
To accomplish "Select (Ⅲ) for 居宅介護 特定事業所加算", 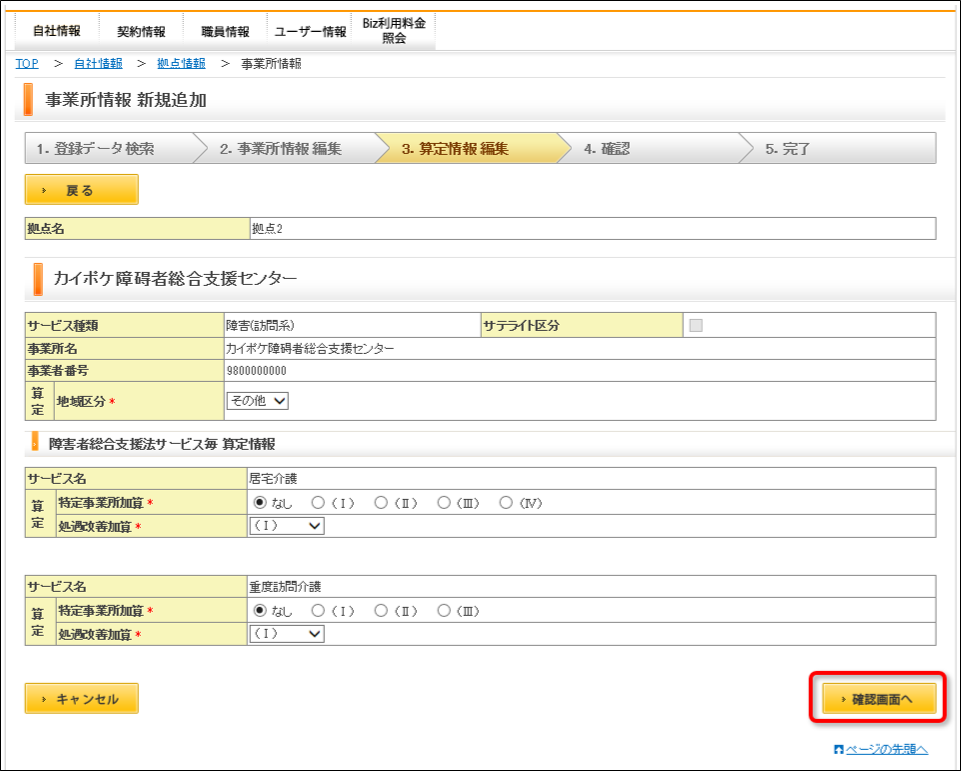I will [444, 503].
